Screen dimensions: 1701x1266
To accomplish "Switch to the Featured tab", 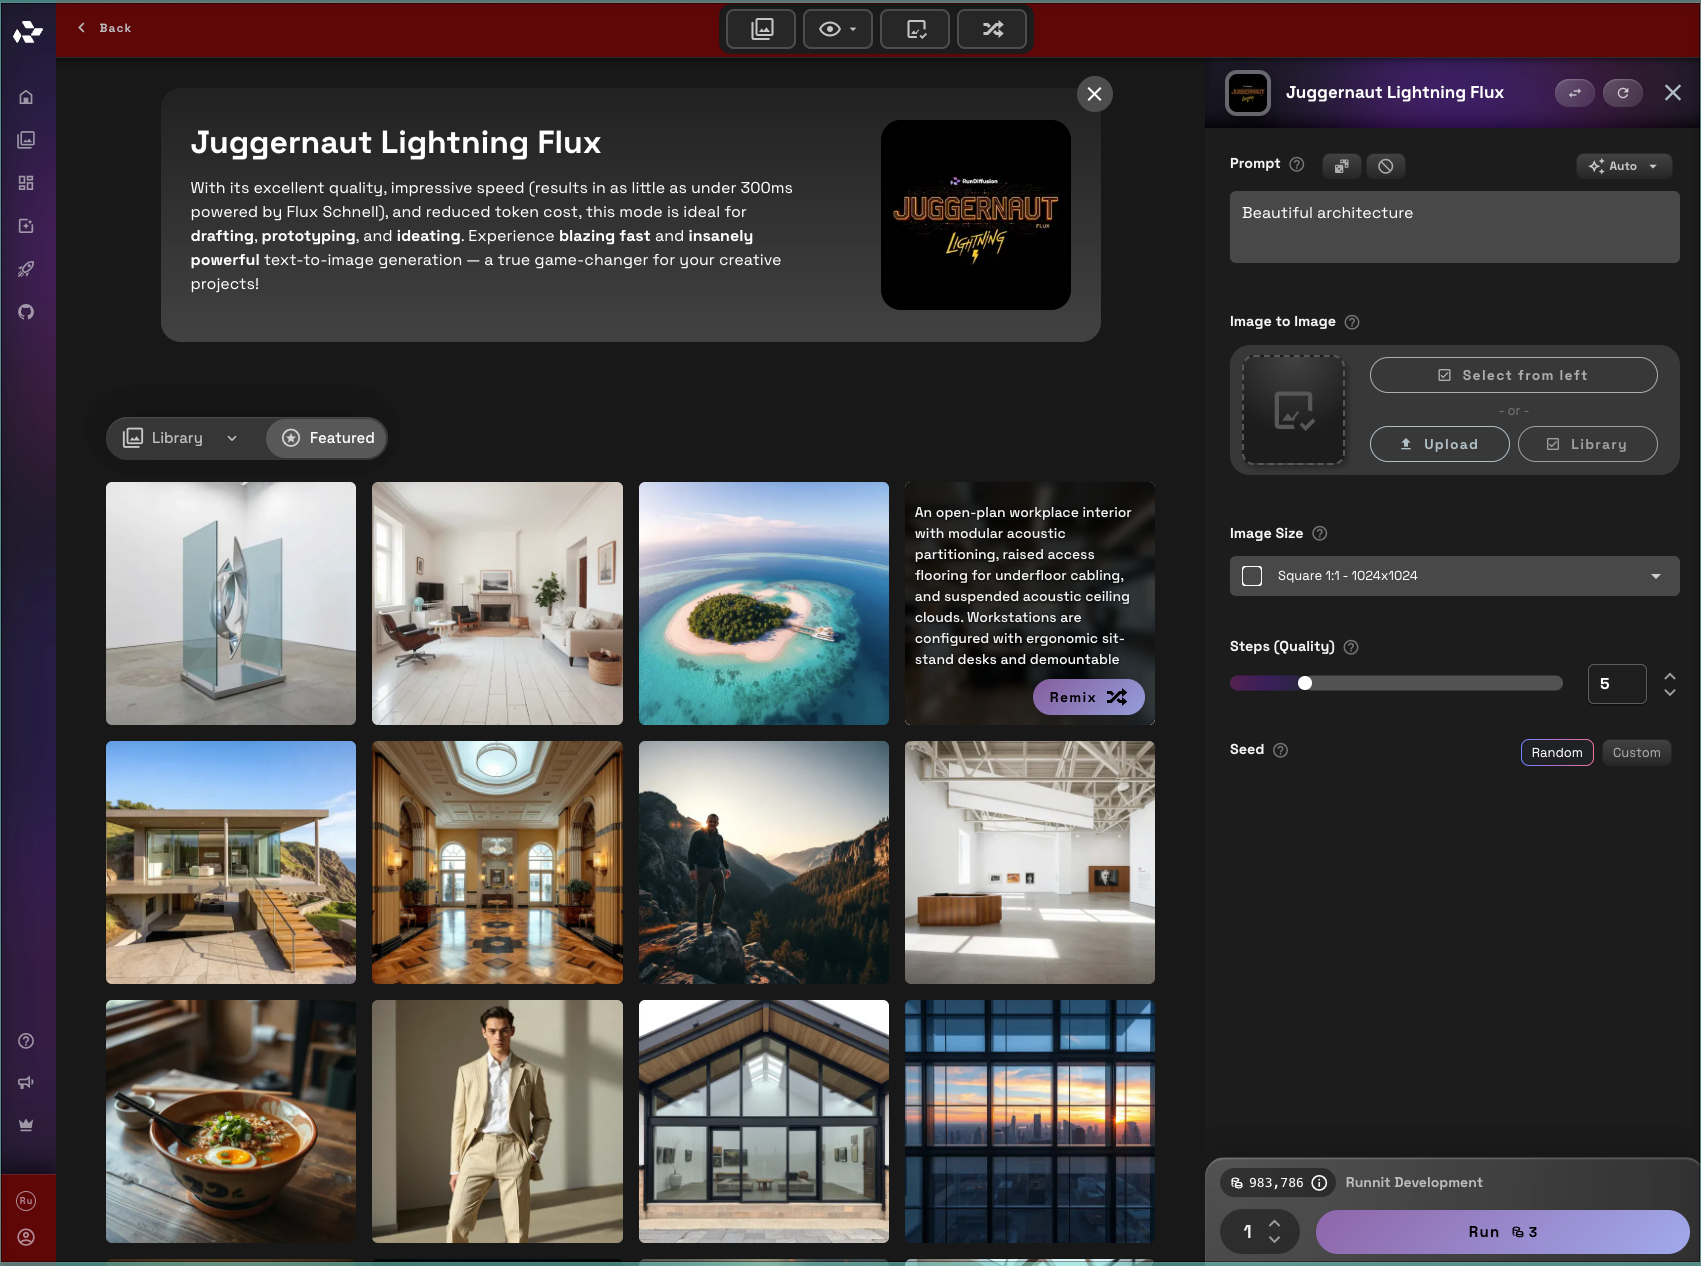I will tap(327, 438).
